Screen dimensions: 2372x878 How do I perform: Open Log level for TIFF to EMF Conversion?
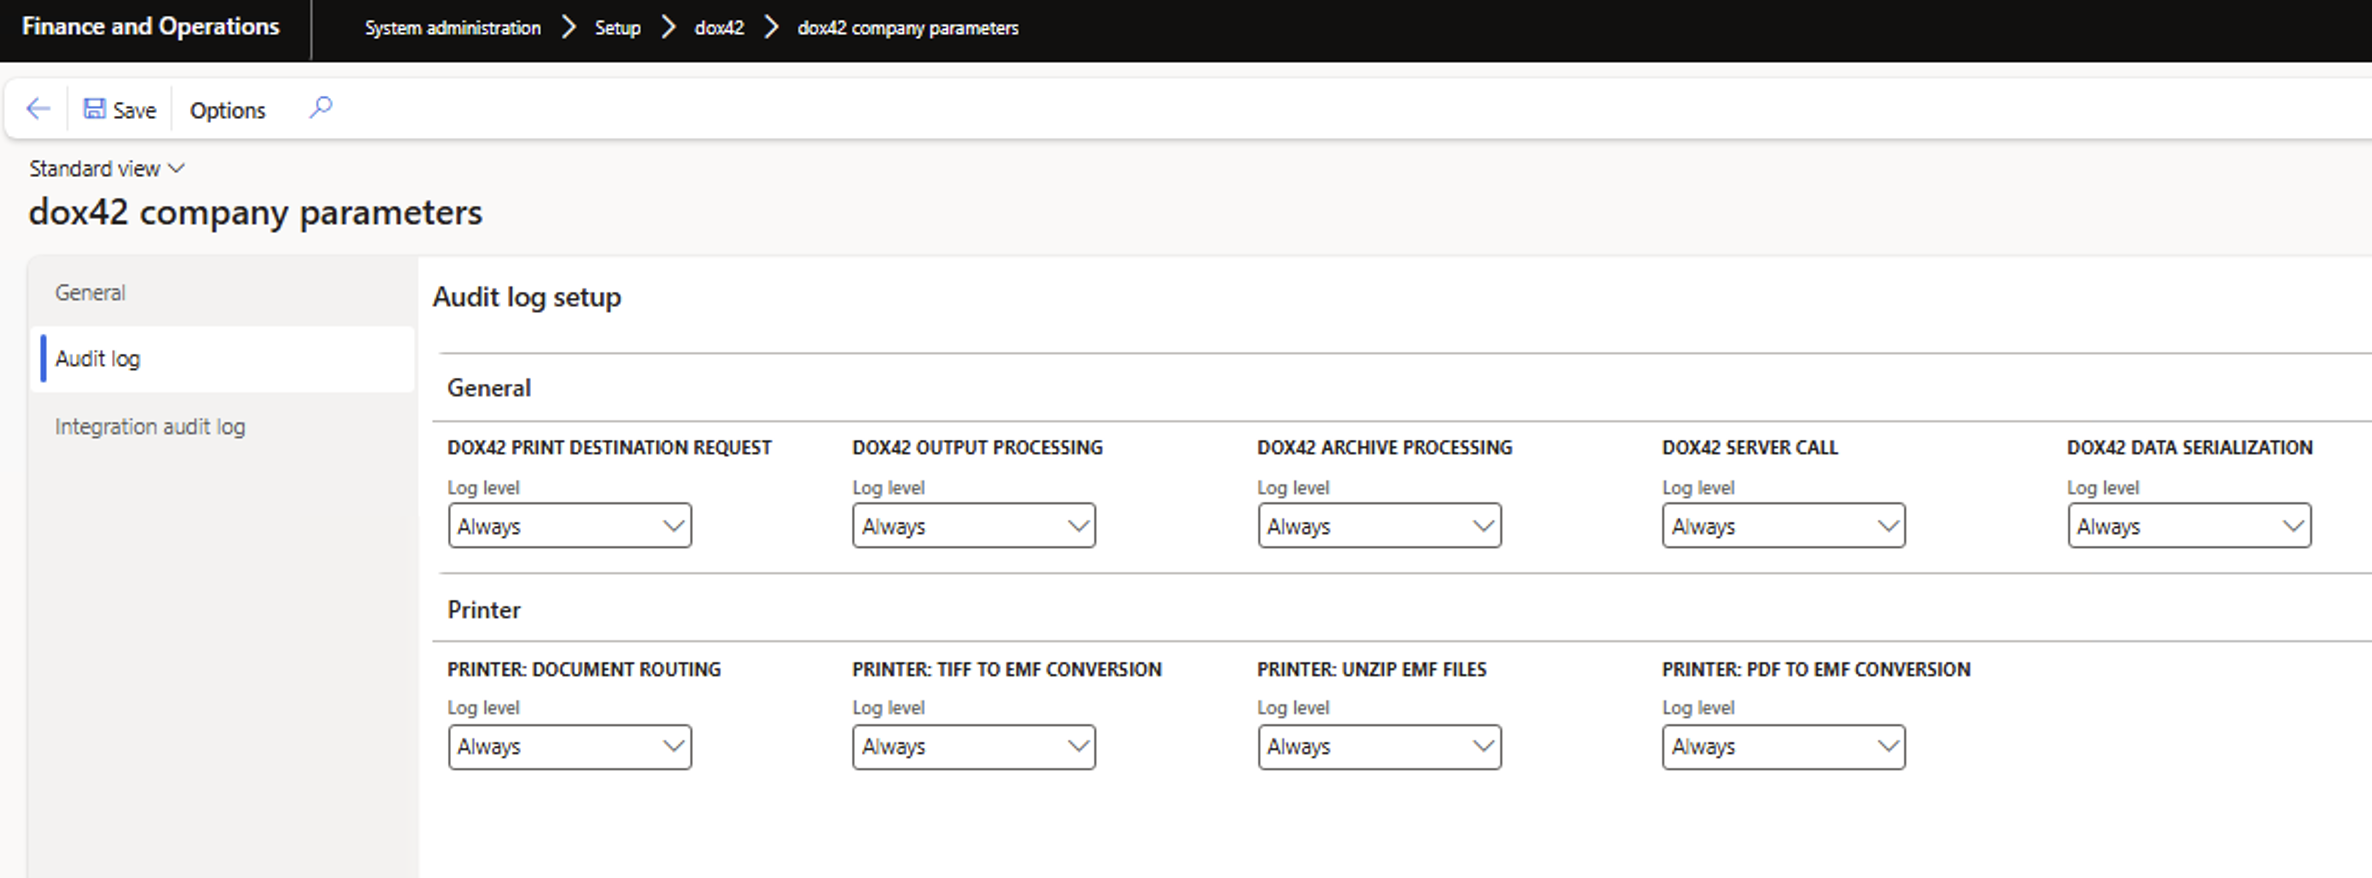tap(974, 747)
